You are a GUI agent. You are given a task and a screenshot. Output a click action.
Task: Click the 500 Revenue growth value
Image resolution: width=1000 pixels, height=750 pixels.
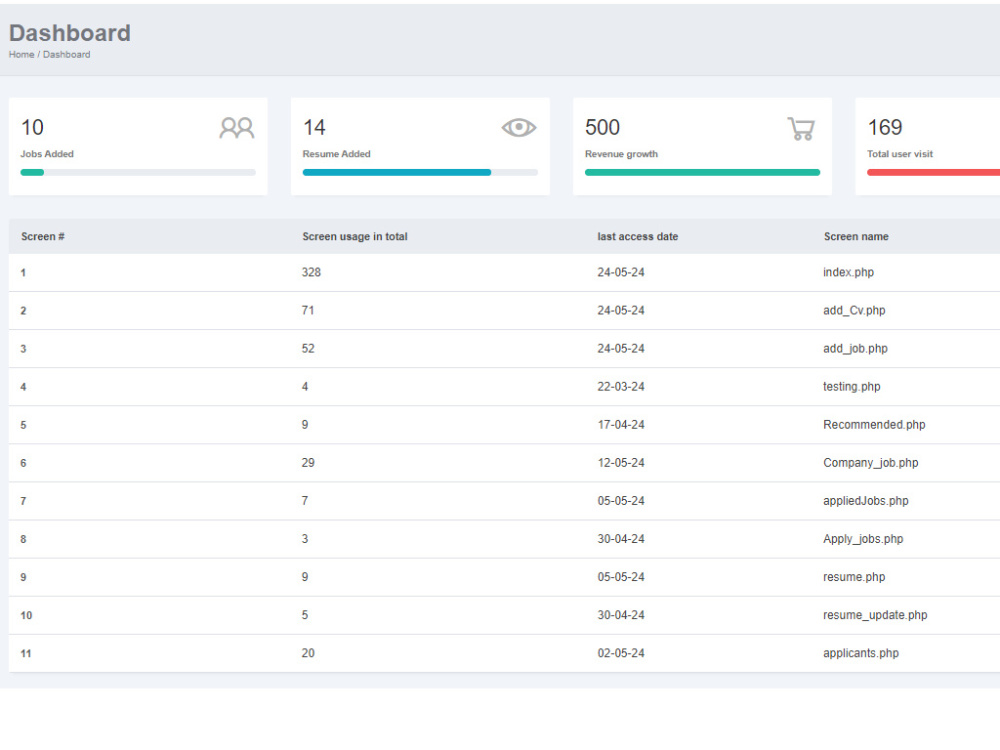tap(603, 128)
